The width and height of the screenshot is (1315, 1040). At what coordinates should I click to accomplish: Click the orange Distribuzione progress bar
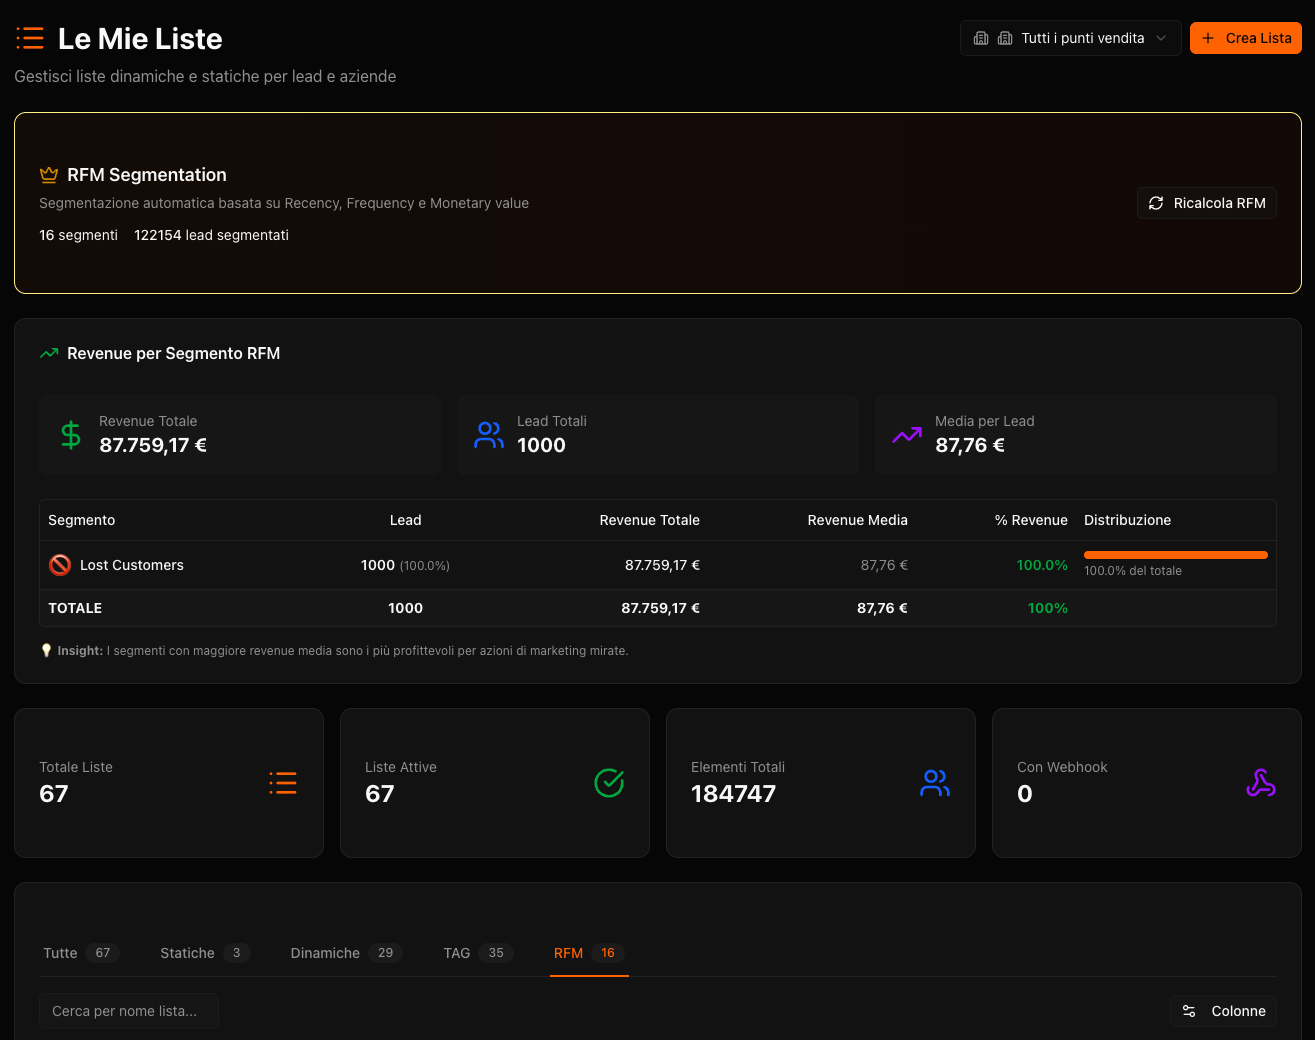pos(1175,555)
